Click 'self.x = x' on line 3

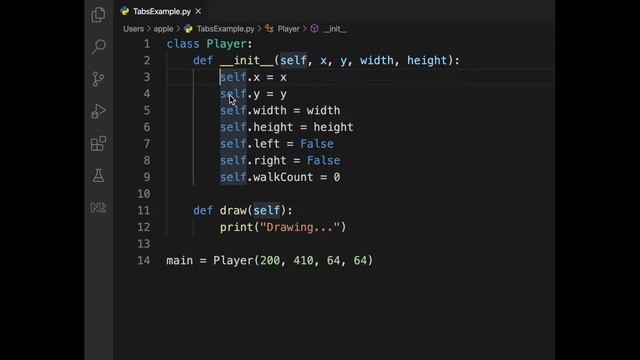[253, 78]
